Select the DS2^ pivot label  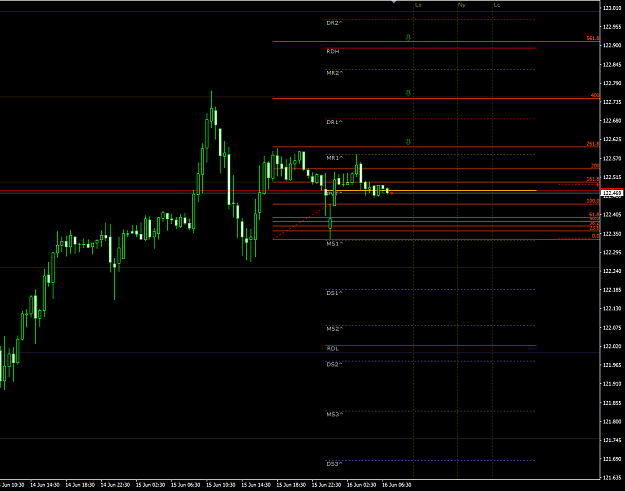point(334,364)
